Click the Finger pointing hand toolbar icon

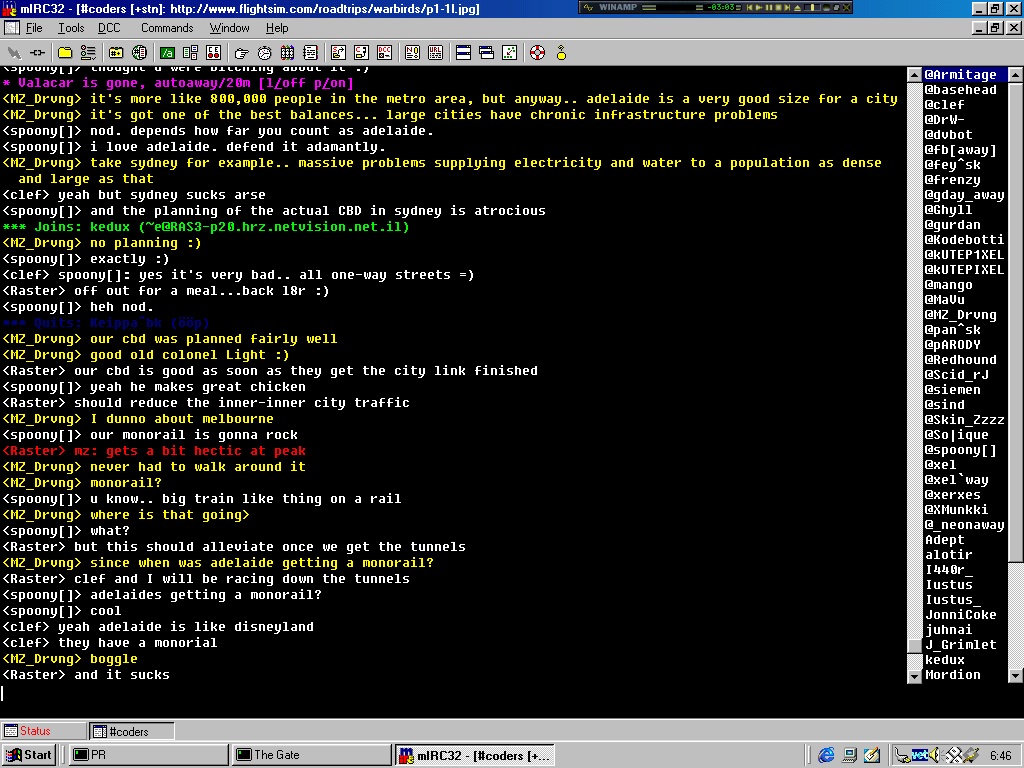[x=242, y=52]
